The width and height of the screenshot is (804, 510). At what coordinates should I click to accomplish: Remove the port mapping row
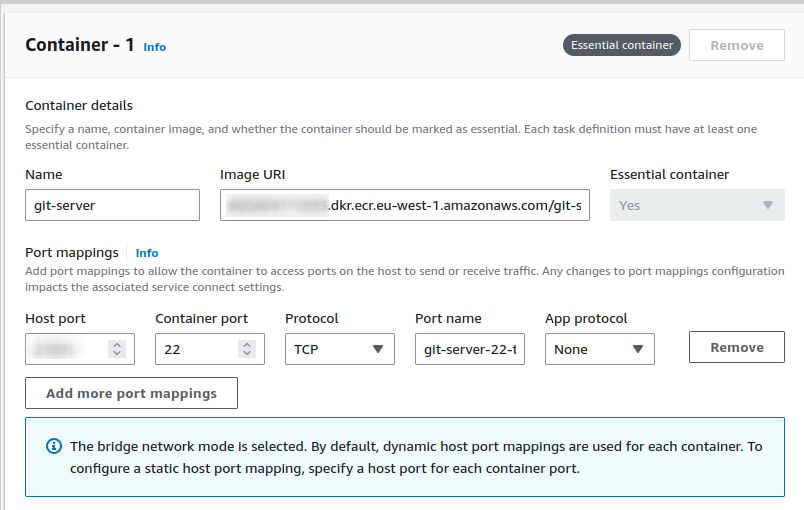click(736, 347)
